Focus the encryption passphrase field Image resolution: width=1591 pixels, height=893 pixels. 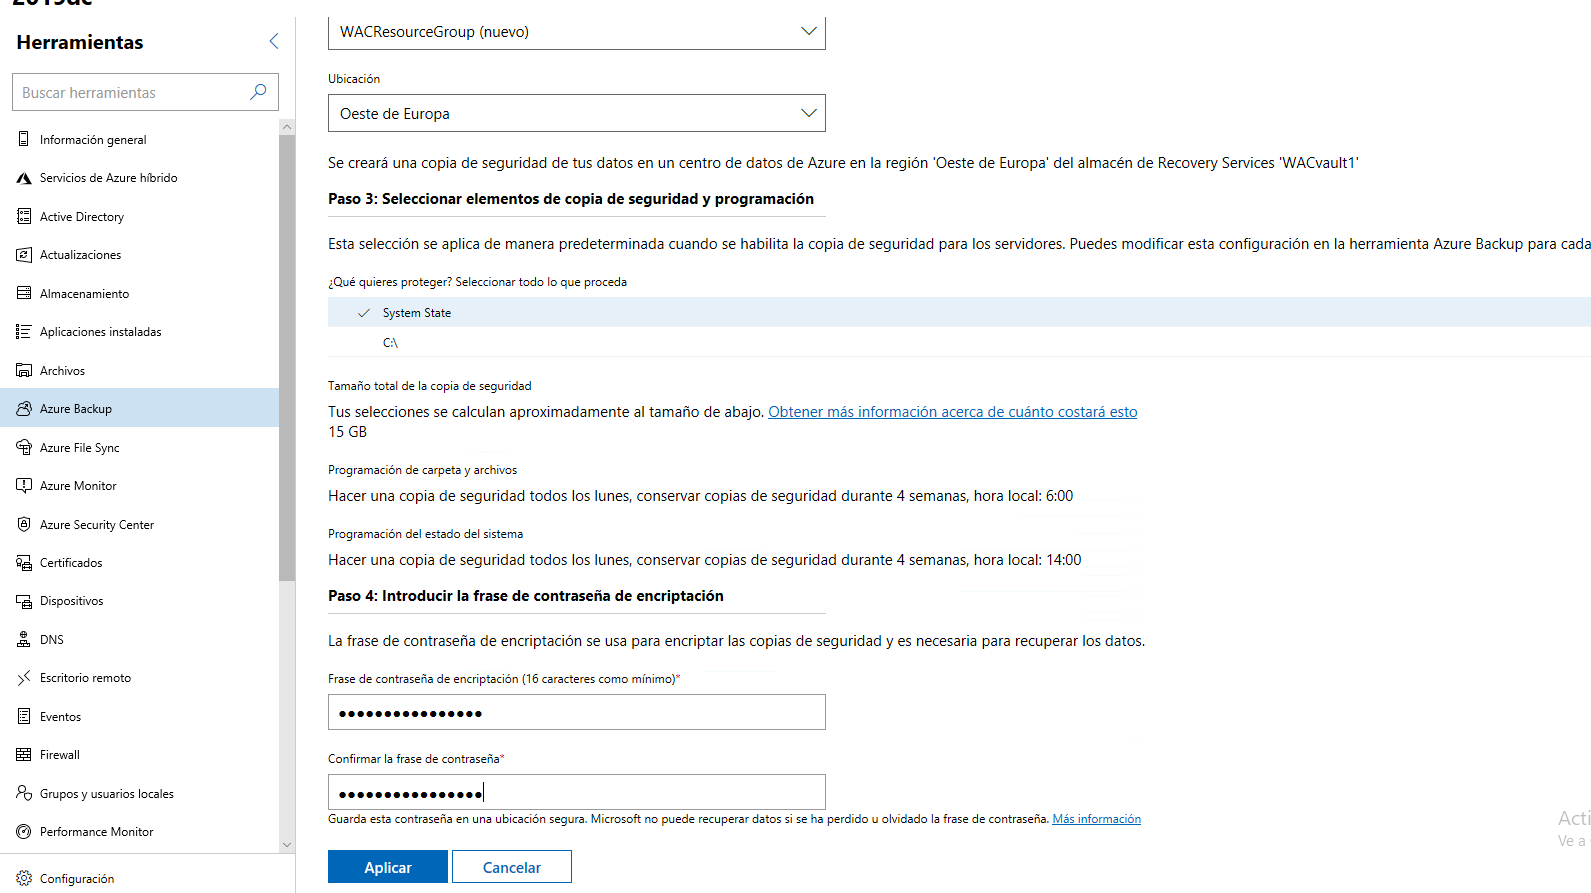[x=576, y=713]
